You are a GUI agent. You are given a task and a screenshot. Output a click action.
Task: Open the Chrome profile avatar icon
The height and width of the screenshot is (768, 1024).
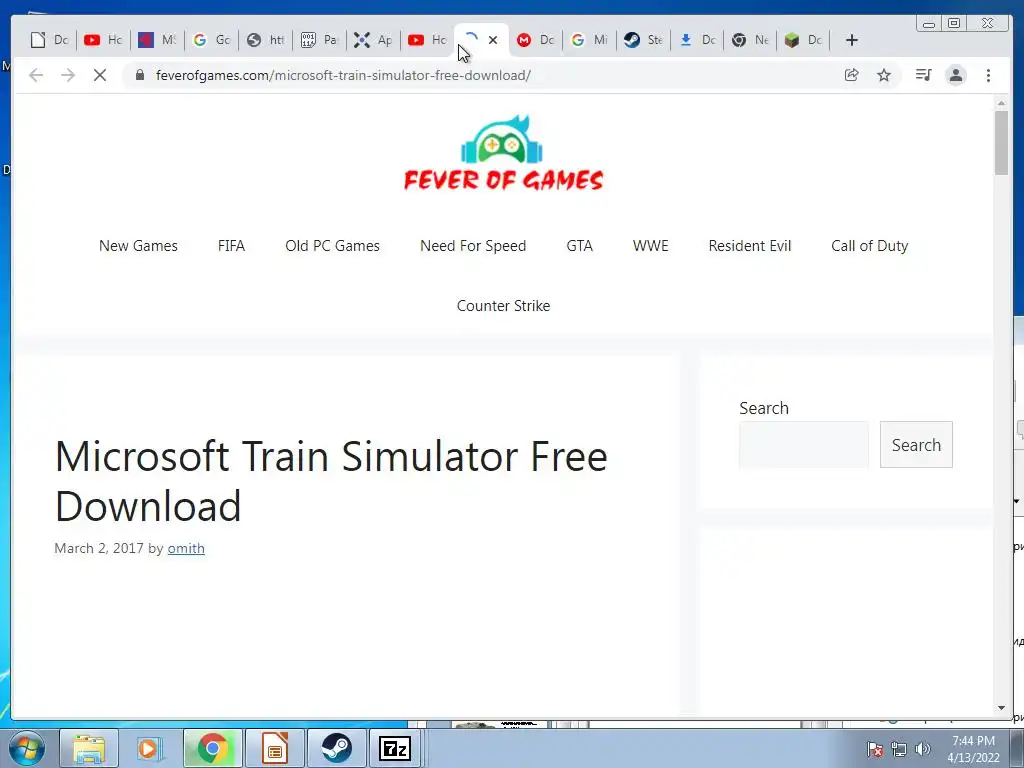tap(956, 75)
